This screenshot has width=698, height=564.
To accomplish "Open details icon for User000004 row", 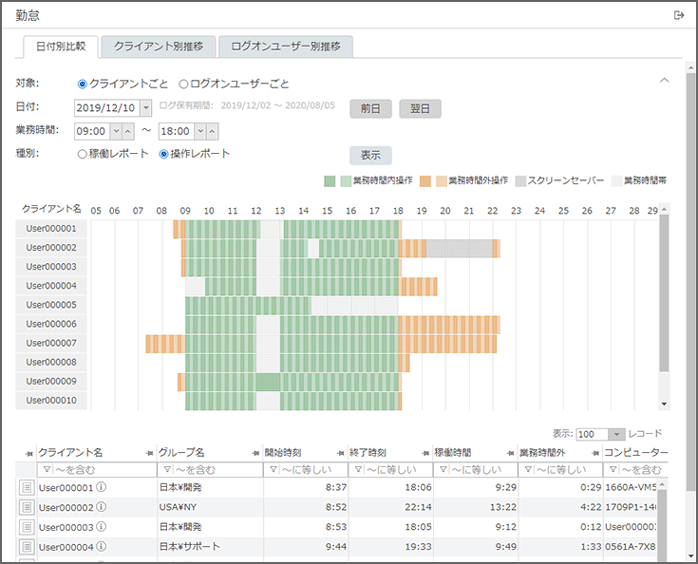I will point(27,547).
